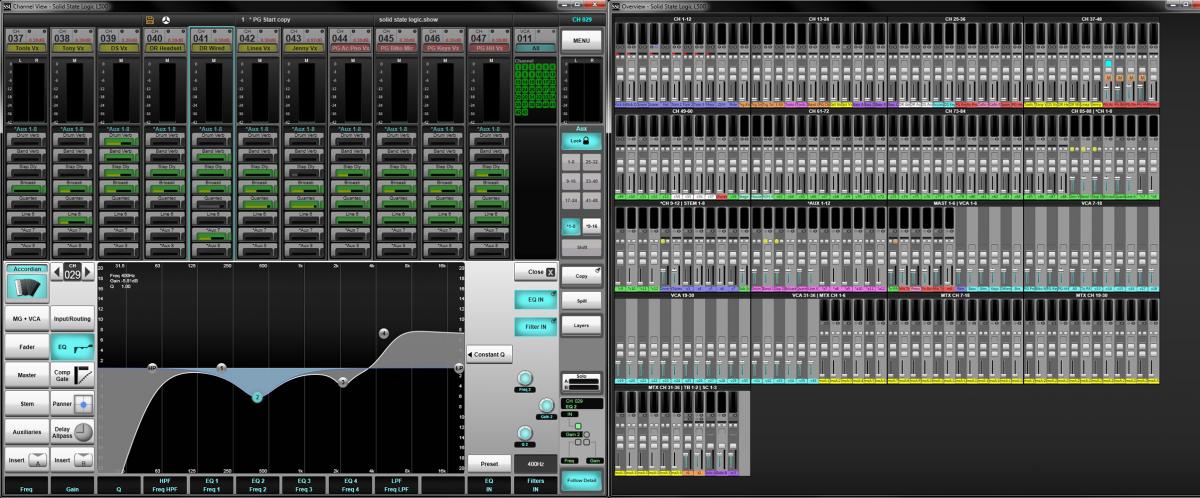Click the Copy button
This screenshot has width=1200, height=498.
click(580, 273)
